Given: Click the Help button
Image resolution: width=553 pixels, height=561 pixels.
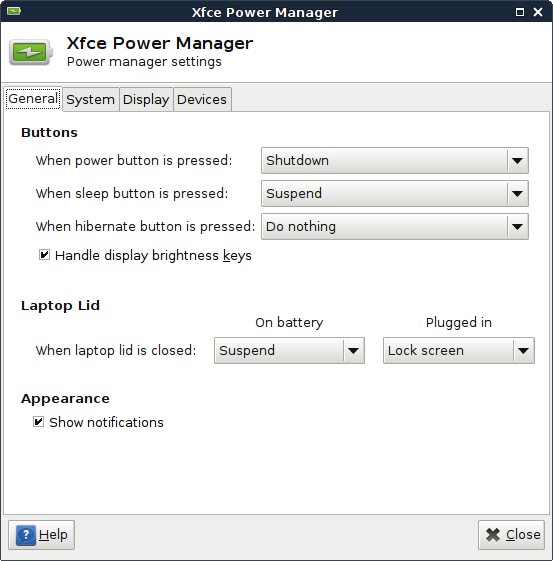Looking at the screenshot, I should 41,535.
